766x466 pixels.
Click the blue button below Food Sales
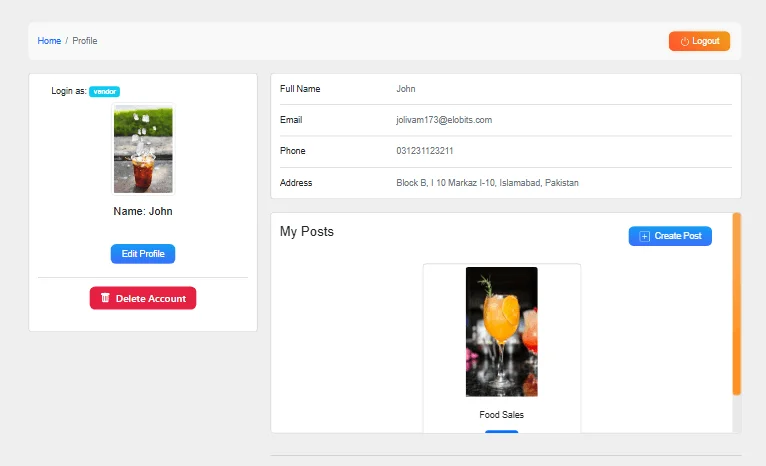pyautogui.click(x=501, y=432)
